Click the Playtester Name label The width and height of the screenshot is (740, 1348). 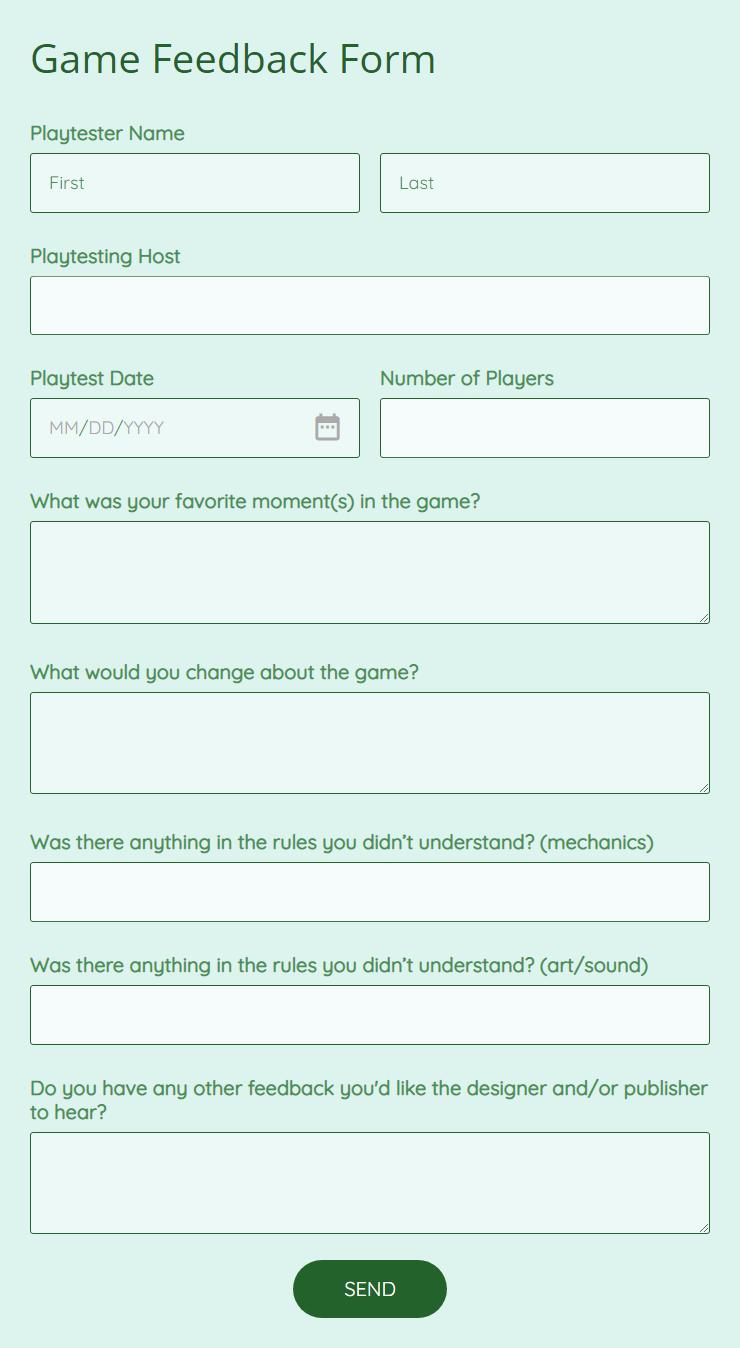pyautogui.click(x=107, y=133)
